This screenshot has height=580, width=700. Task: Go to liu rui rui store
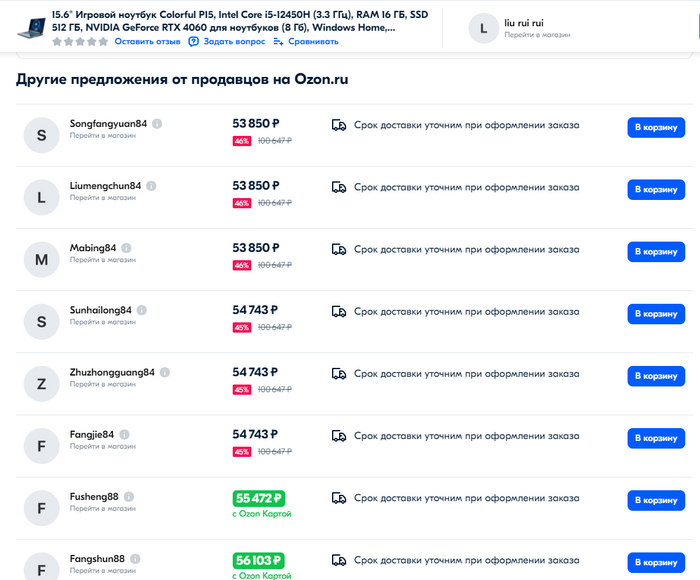coord(537,34)
